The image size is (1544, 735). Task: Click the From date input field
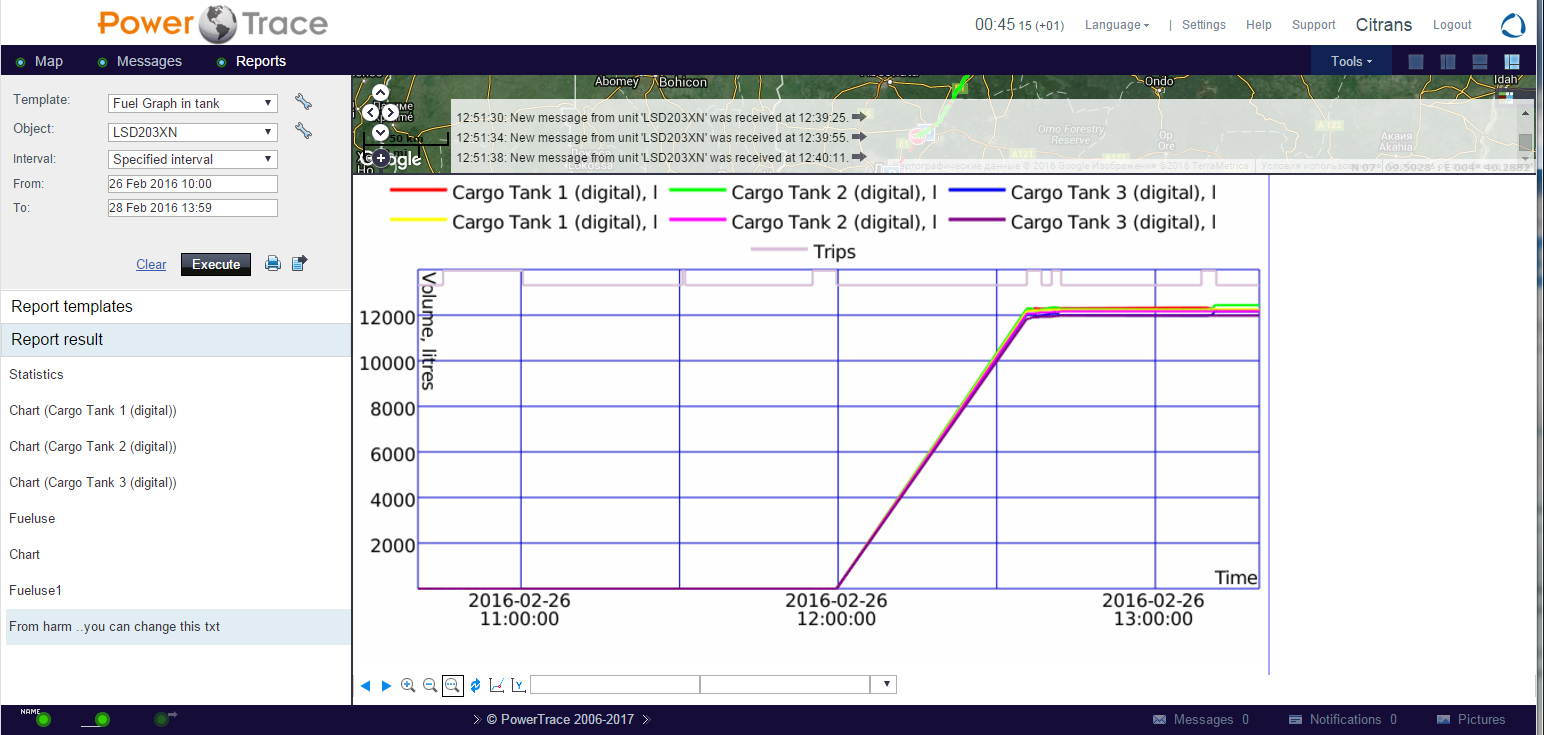pyautogui.click(x=192, y=184)
